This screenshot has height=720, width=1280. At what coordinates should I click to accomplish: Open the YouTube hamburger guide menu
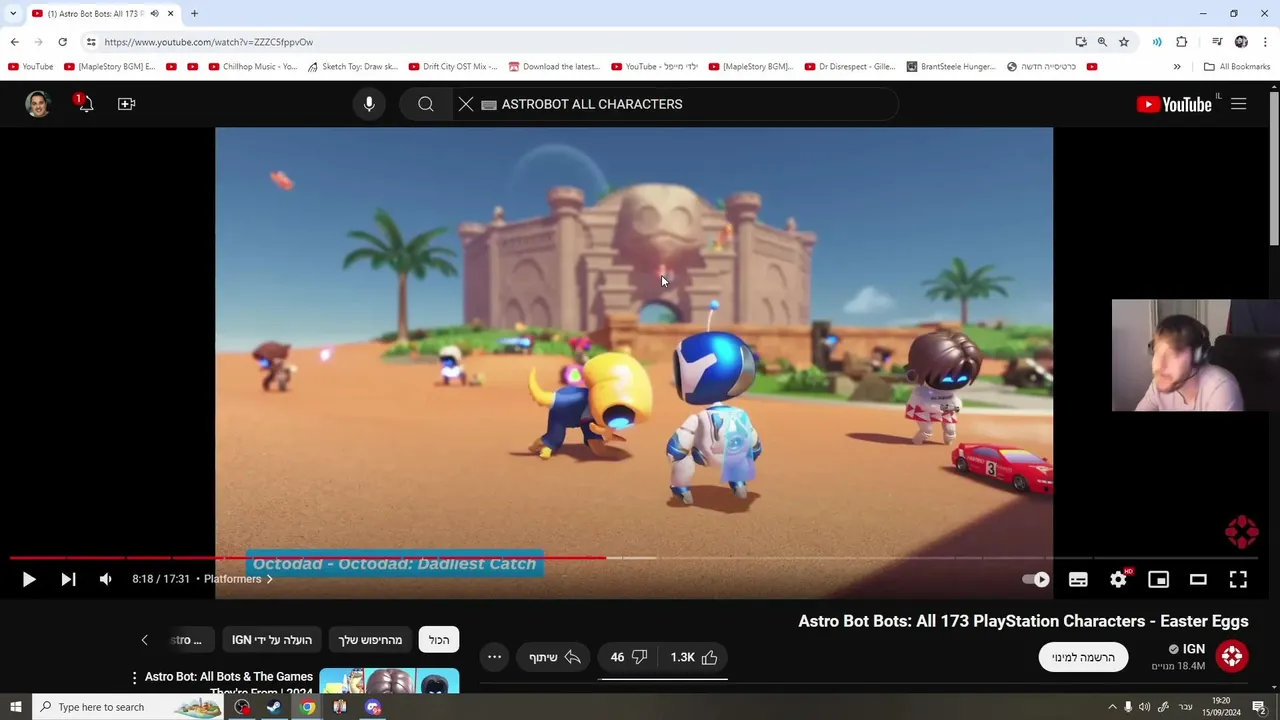(x=1239, y=104)
